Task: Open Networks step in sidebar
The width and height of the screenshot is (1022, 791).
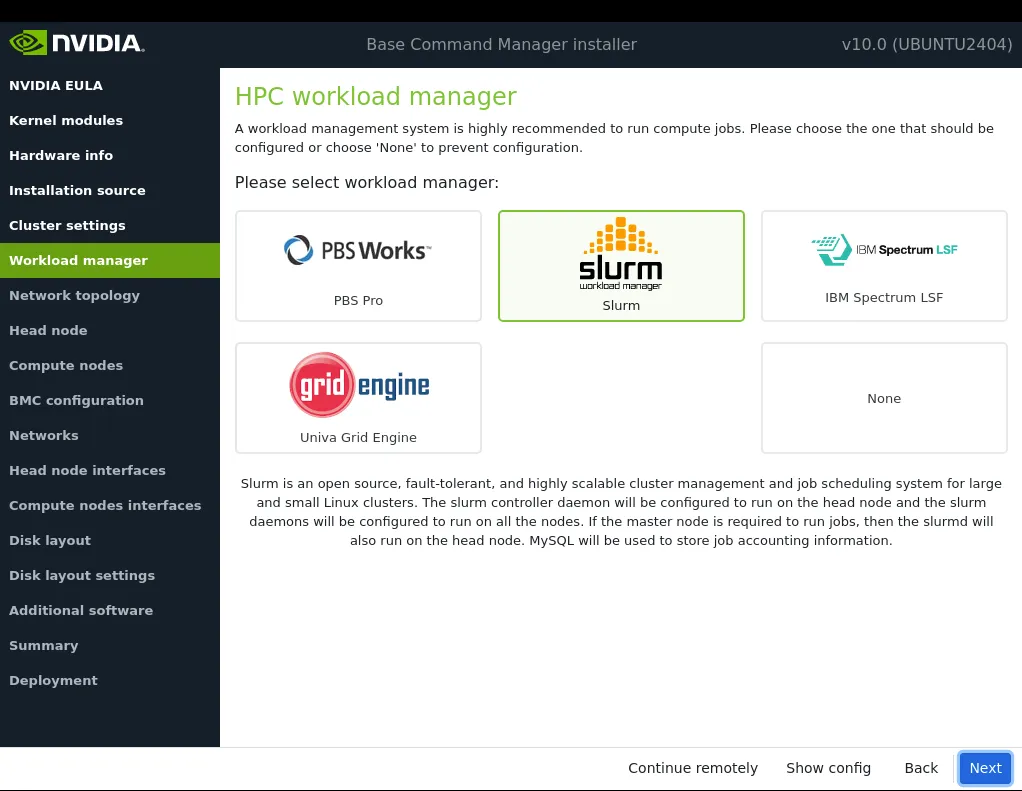Action: point(110,435)
